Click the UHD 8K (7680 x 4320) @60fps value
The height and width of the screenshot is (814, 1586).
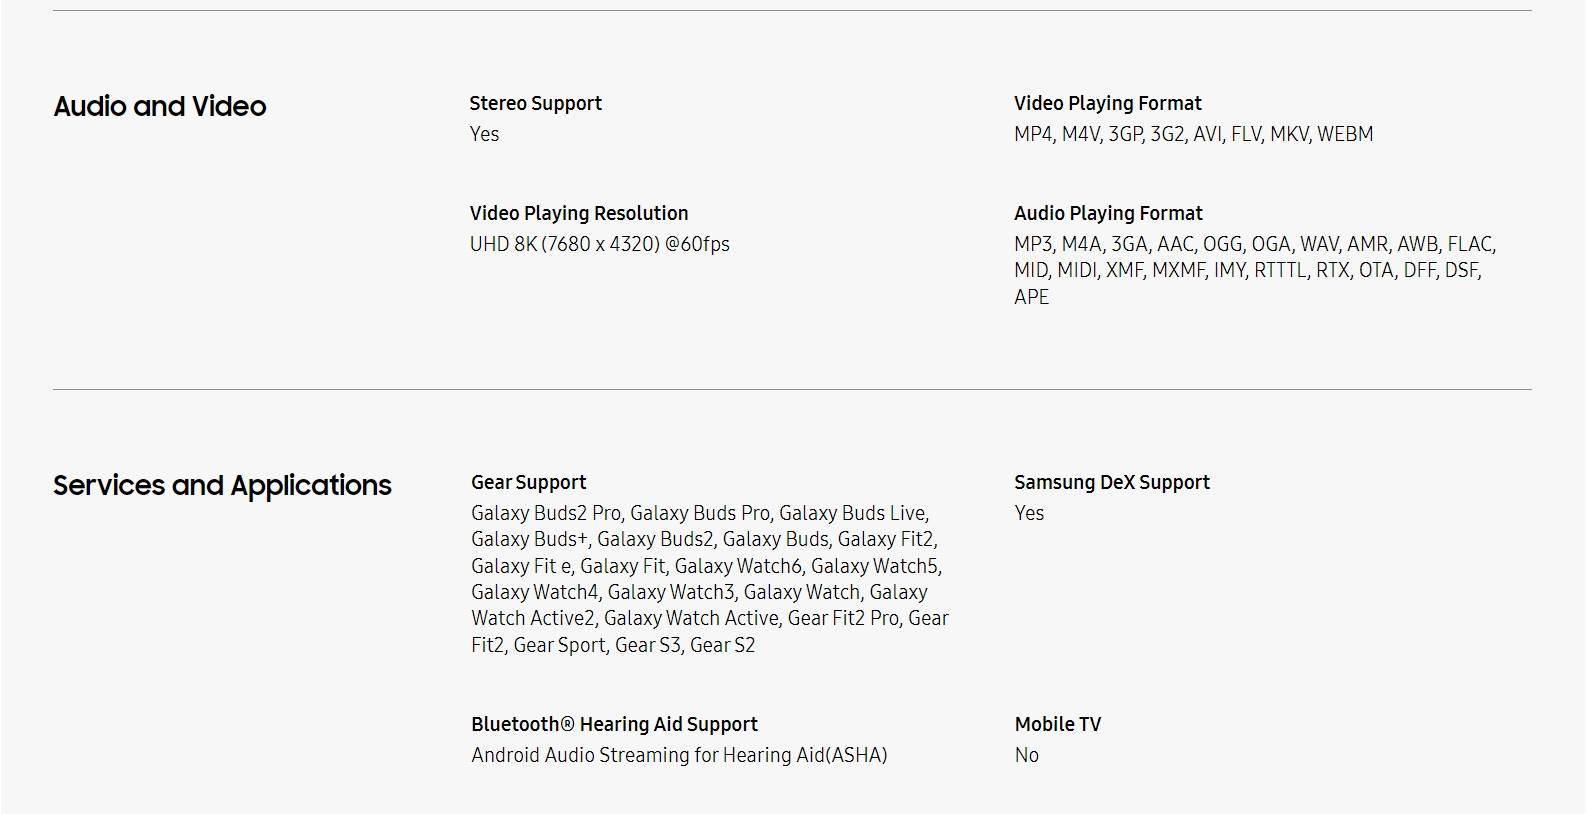(x=600, y=244)
